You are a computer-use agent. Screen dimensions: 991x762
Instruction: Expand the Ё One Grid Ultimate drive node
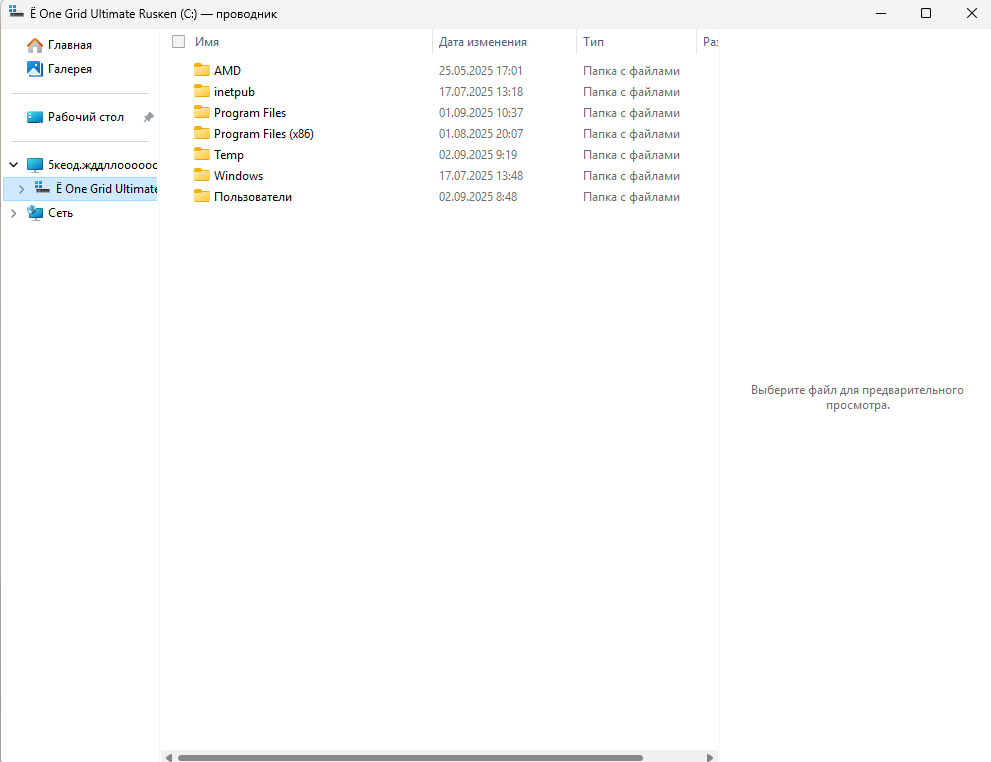pos(21,189)
